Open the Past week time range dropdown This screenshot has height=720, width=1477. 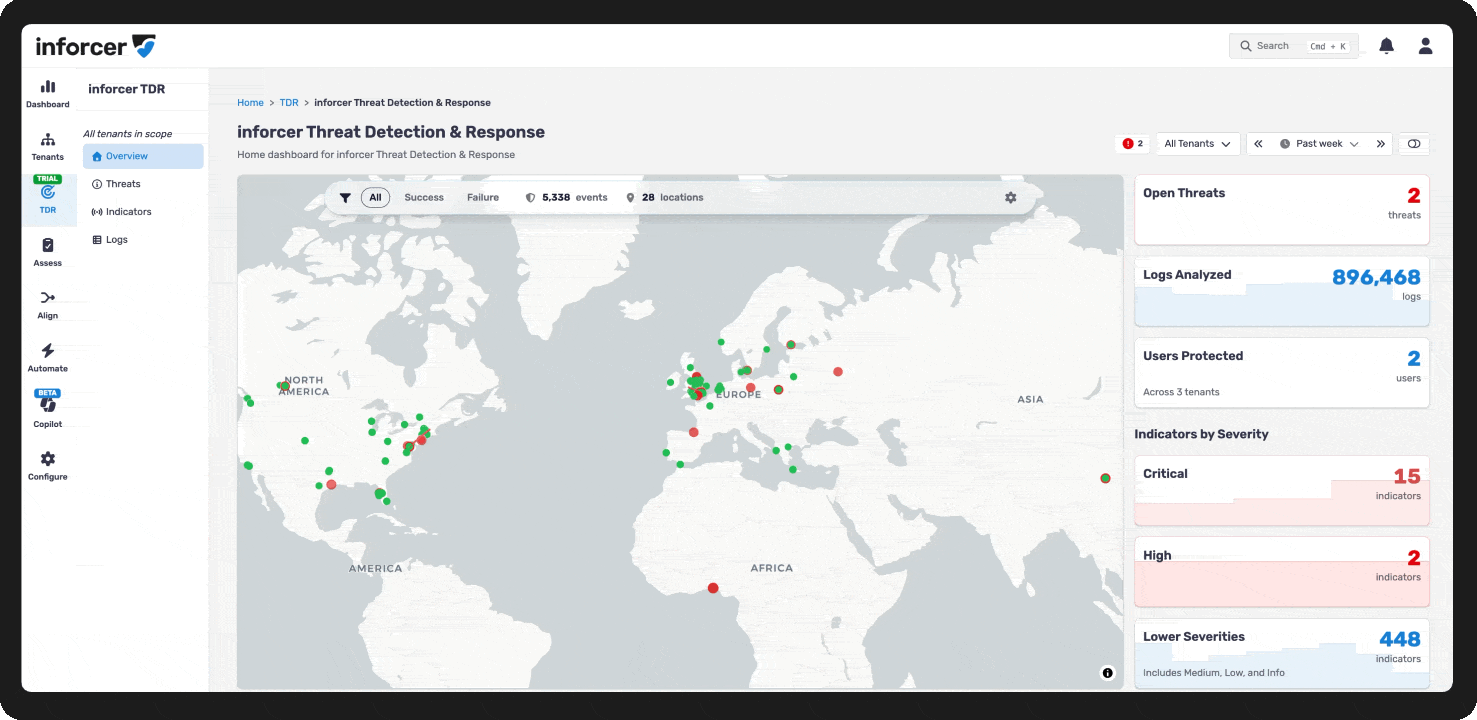(x=1319, y=144)
